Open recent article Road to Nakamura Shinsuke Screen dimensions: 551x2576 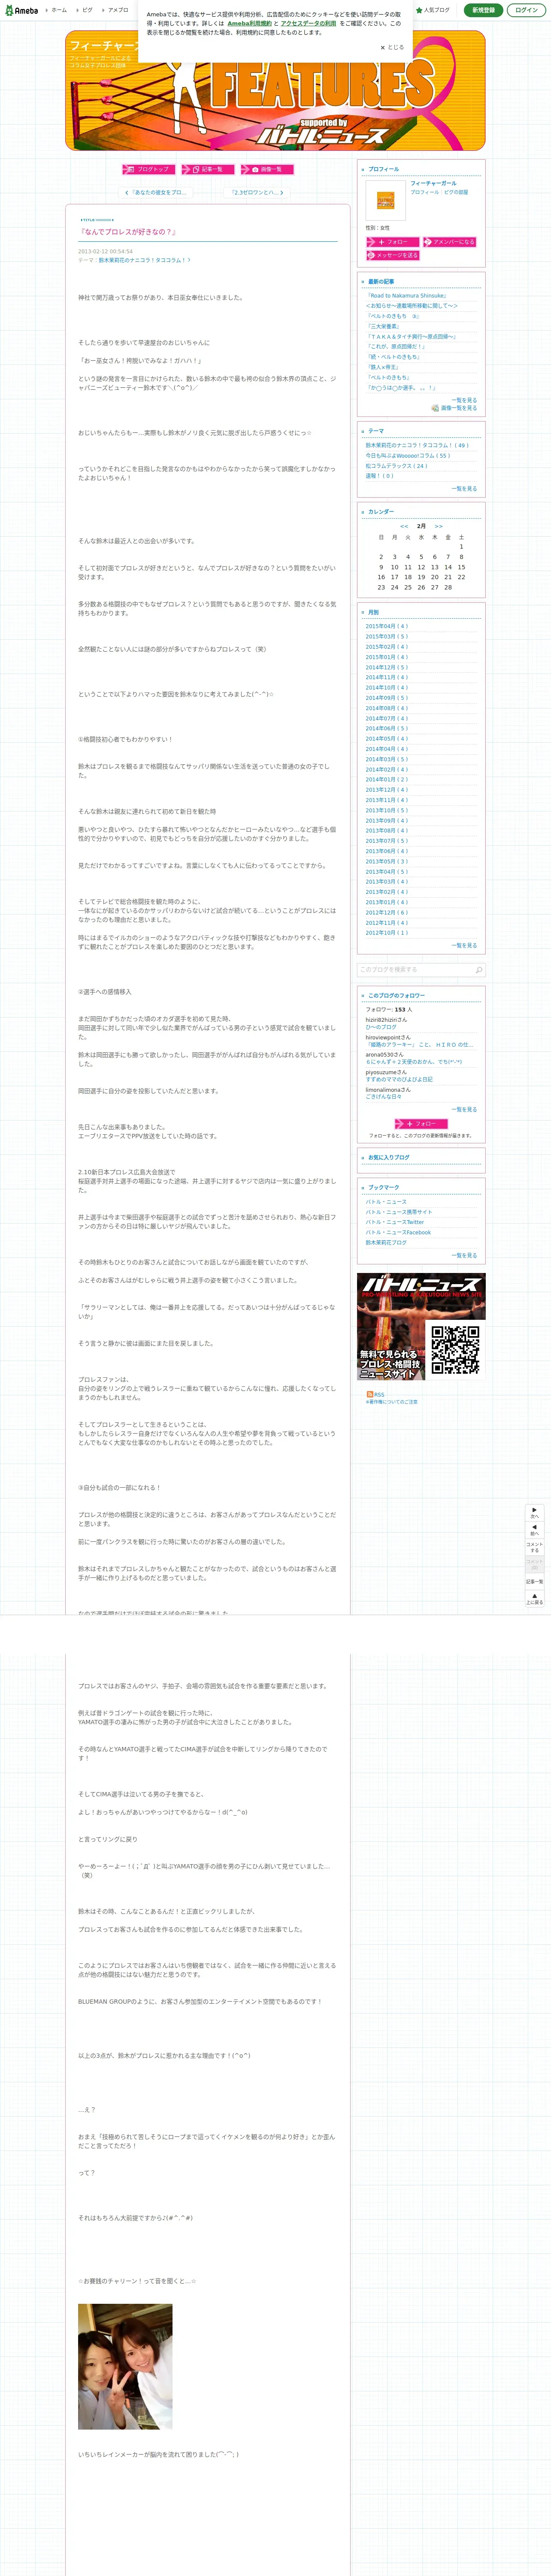[x=406, y=296]
